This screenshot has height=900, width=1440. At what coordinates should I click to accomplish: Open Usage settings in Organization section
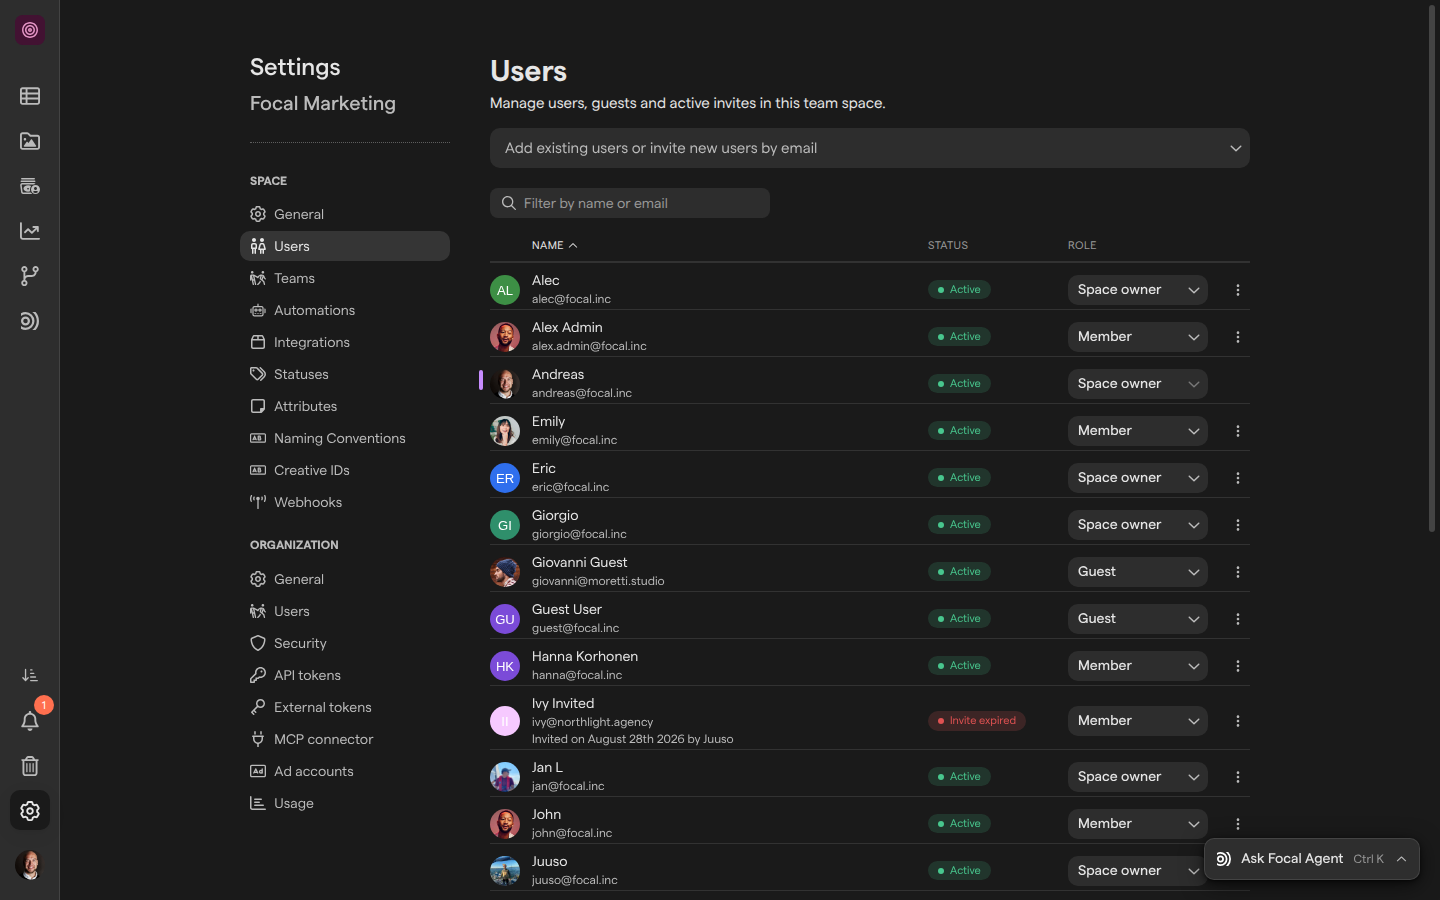pyautogui.click(x=345, y=803)
